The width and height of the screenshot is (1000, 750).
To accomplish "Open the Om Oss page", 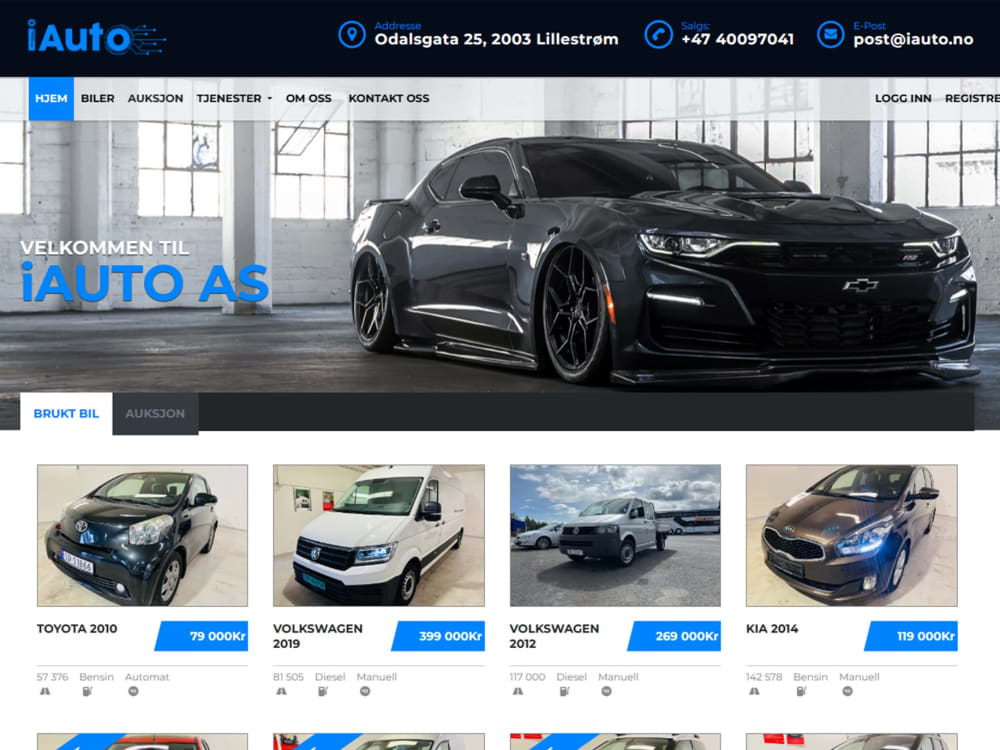I will click(309, 98).
